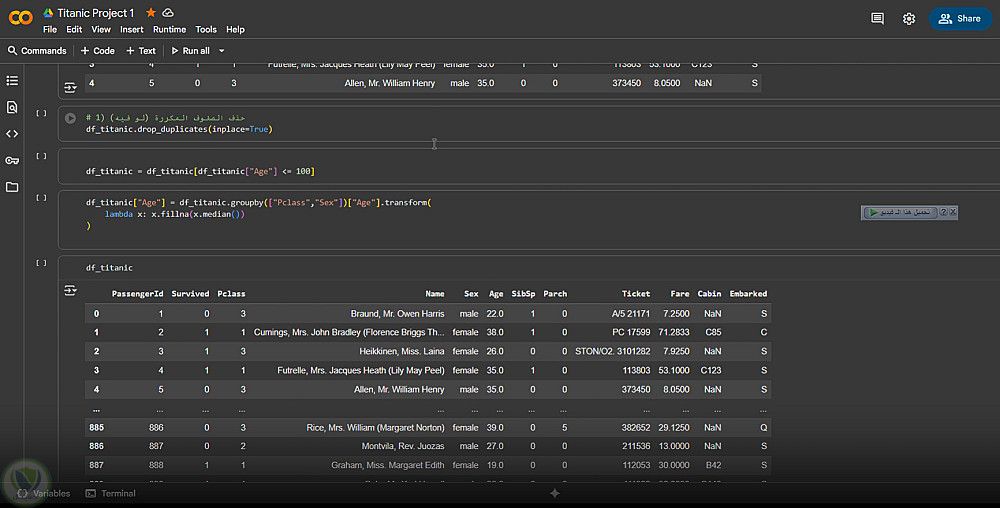The width and height of the screenshot is (1000, 508).
Task: Click the output icon beside the df_titanic table
Action: point(70,291)
